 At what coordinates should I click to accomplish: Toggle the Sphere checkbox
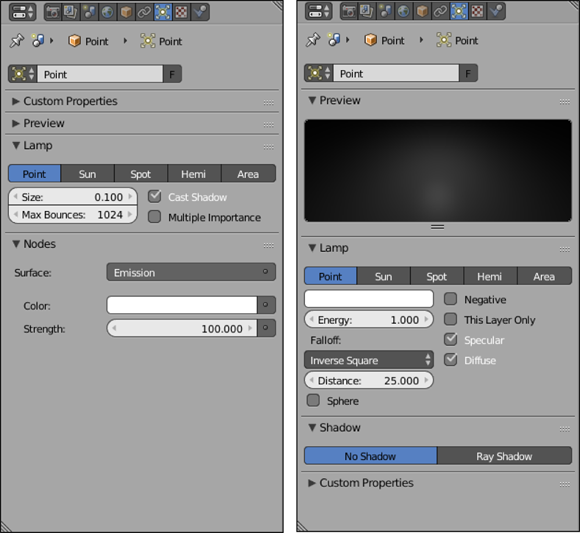[x=313, y=400]
